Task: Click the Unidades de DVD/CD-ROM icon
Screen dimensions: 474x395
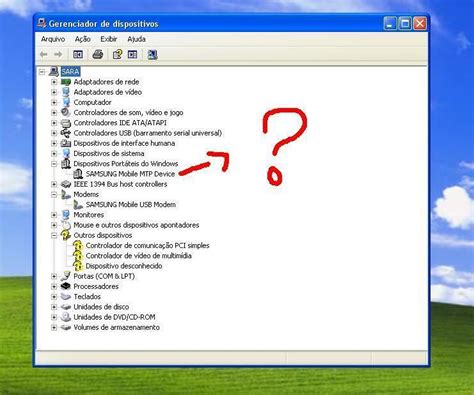Action: pos(66,317)
